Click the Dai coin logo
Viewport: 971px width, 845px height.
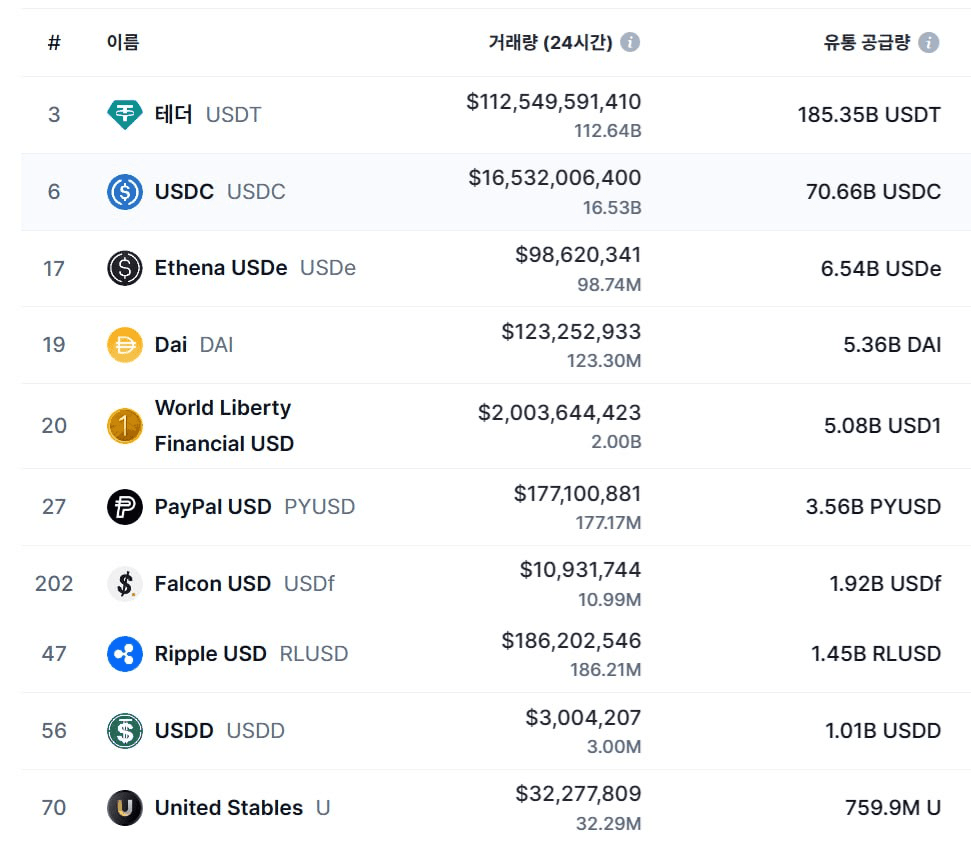pos(125,345)
